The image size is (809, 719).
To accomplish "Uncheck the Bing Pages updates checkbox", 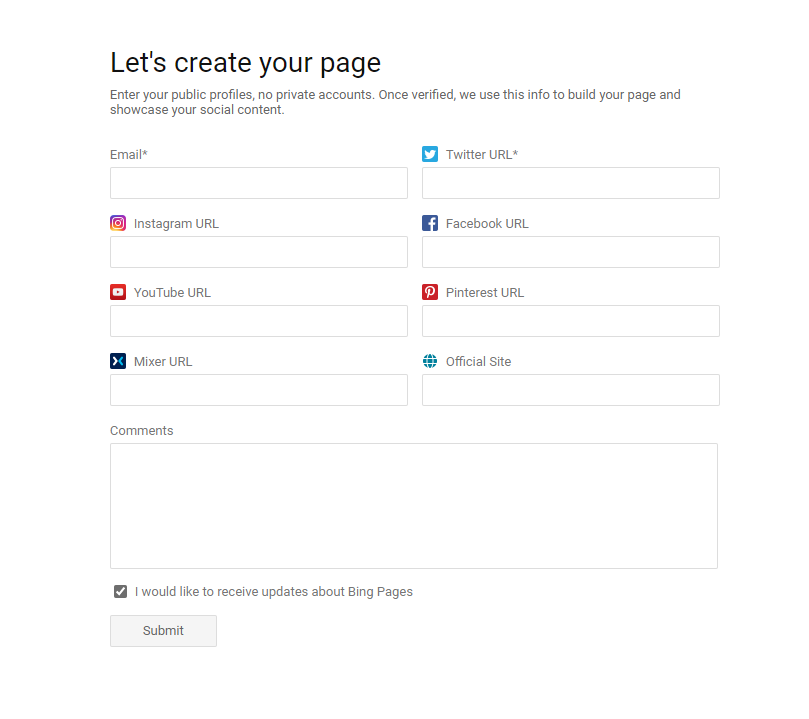I will 121,591.
